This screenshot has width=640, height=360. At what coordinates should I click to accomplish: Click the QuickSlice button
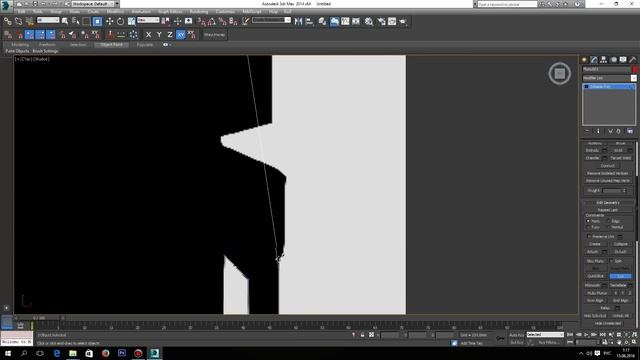tap(596, 276)
